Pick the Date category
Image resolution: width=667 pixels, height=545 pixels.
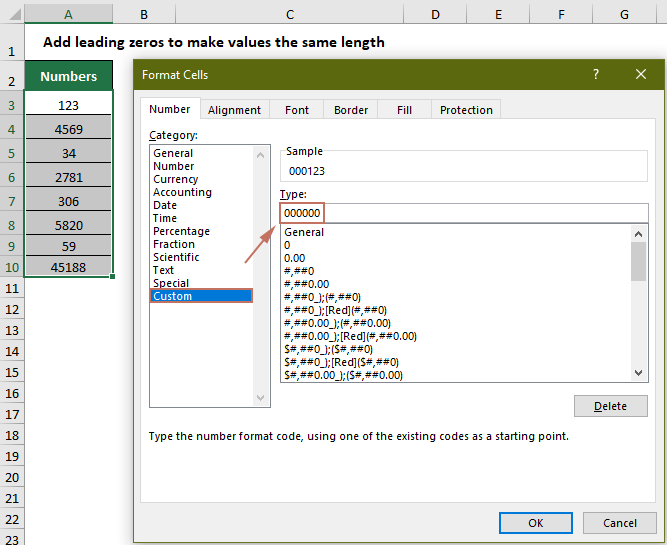click(165, 205)
